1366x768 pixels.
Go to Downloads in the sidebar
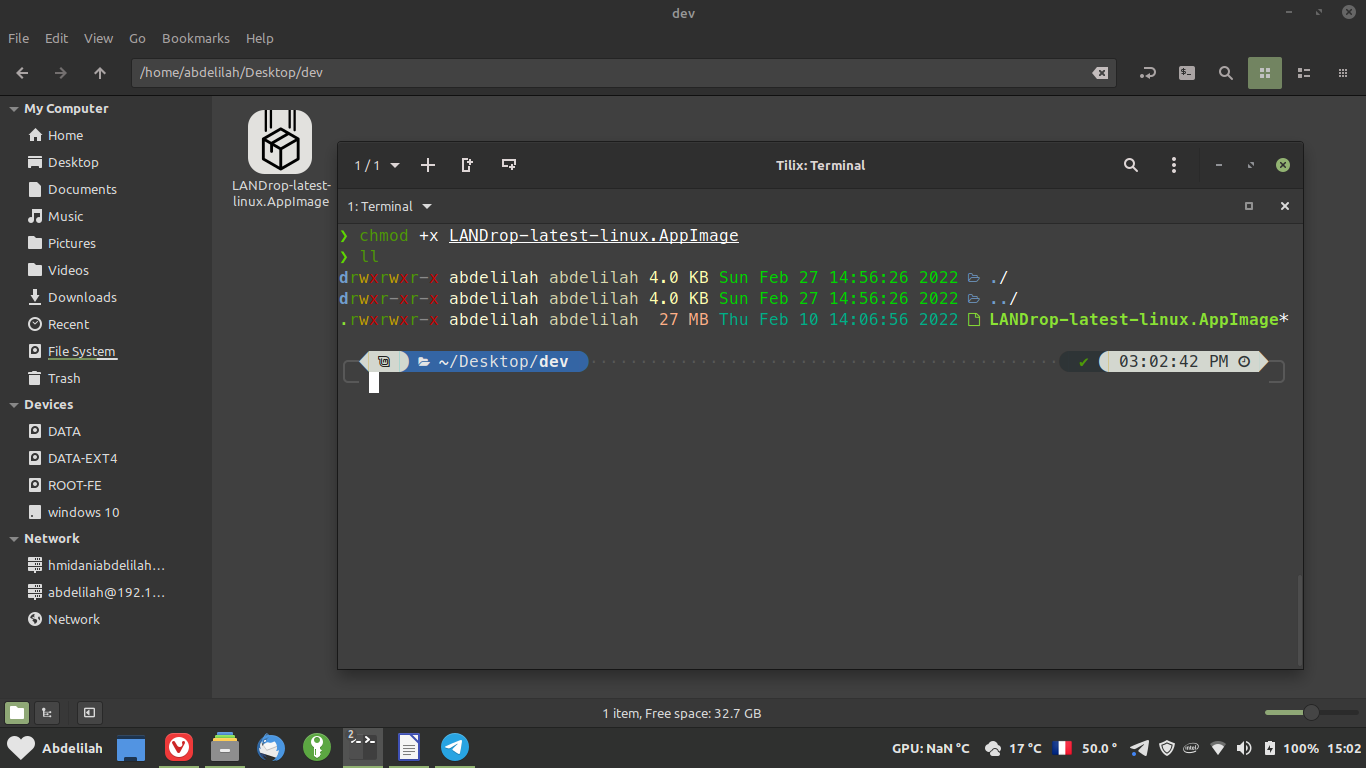click(82, 297)
